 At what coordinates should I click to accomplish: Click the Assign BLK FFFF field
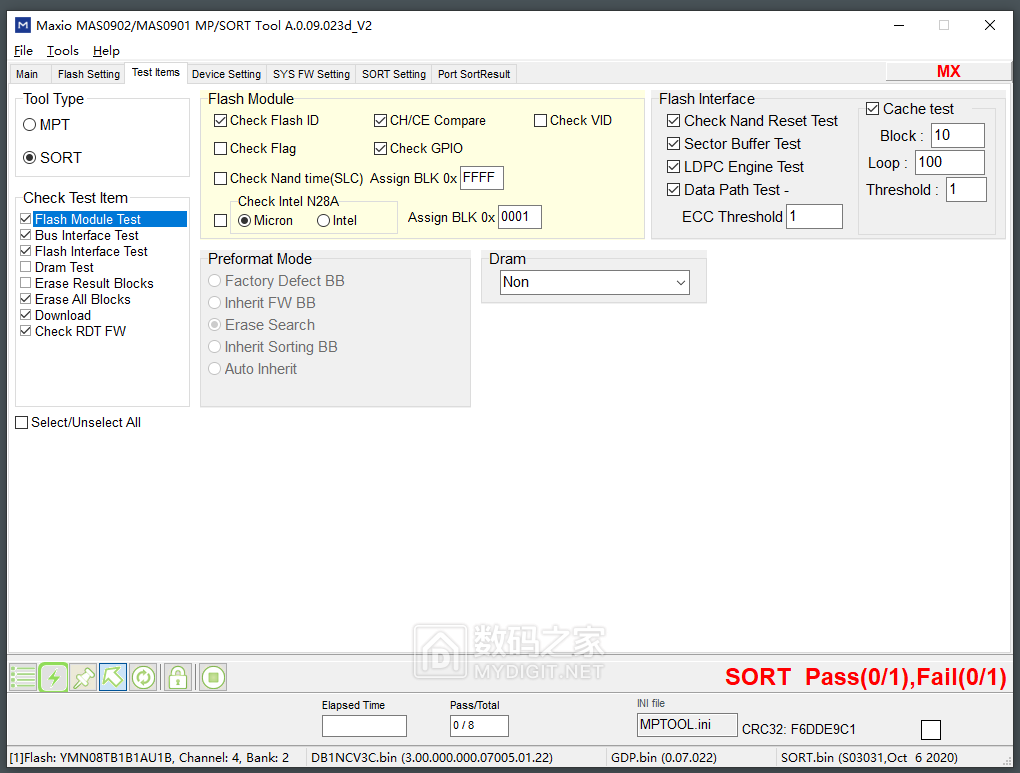(x=481, y=178)
